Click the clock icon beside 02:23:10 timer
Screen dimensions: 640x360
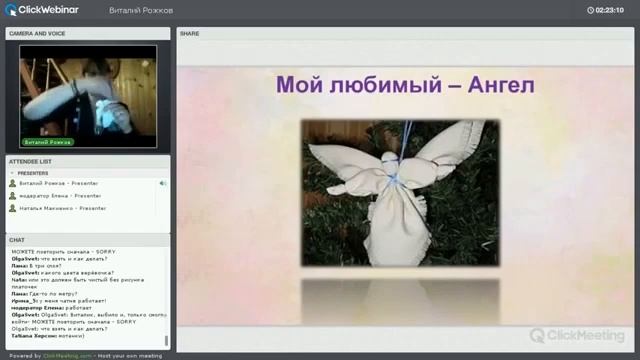[590, 10]
